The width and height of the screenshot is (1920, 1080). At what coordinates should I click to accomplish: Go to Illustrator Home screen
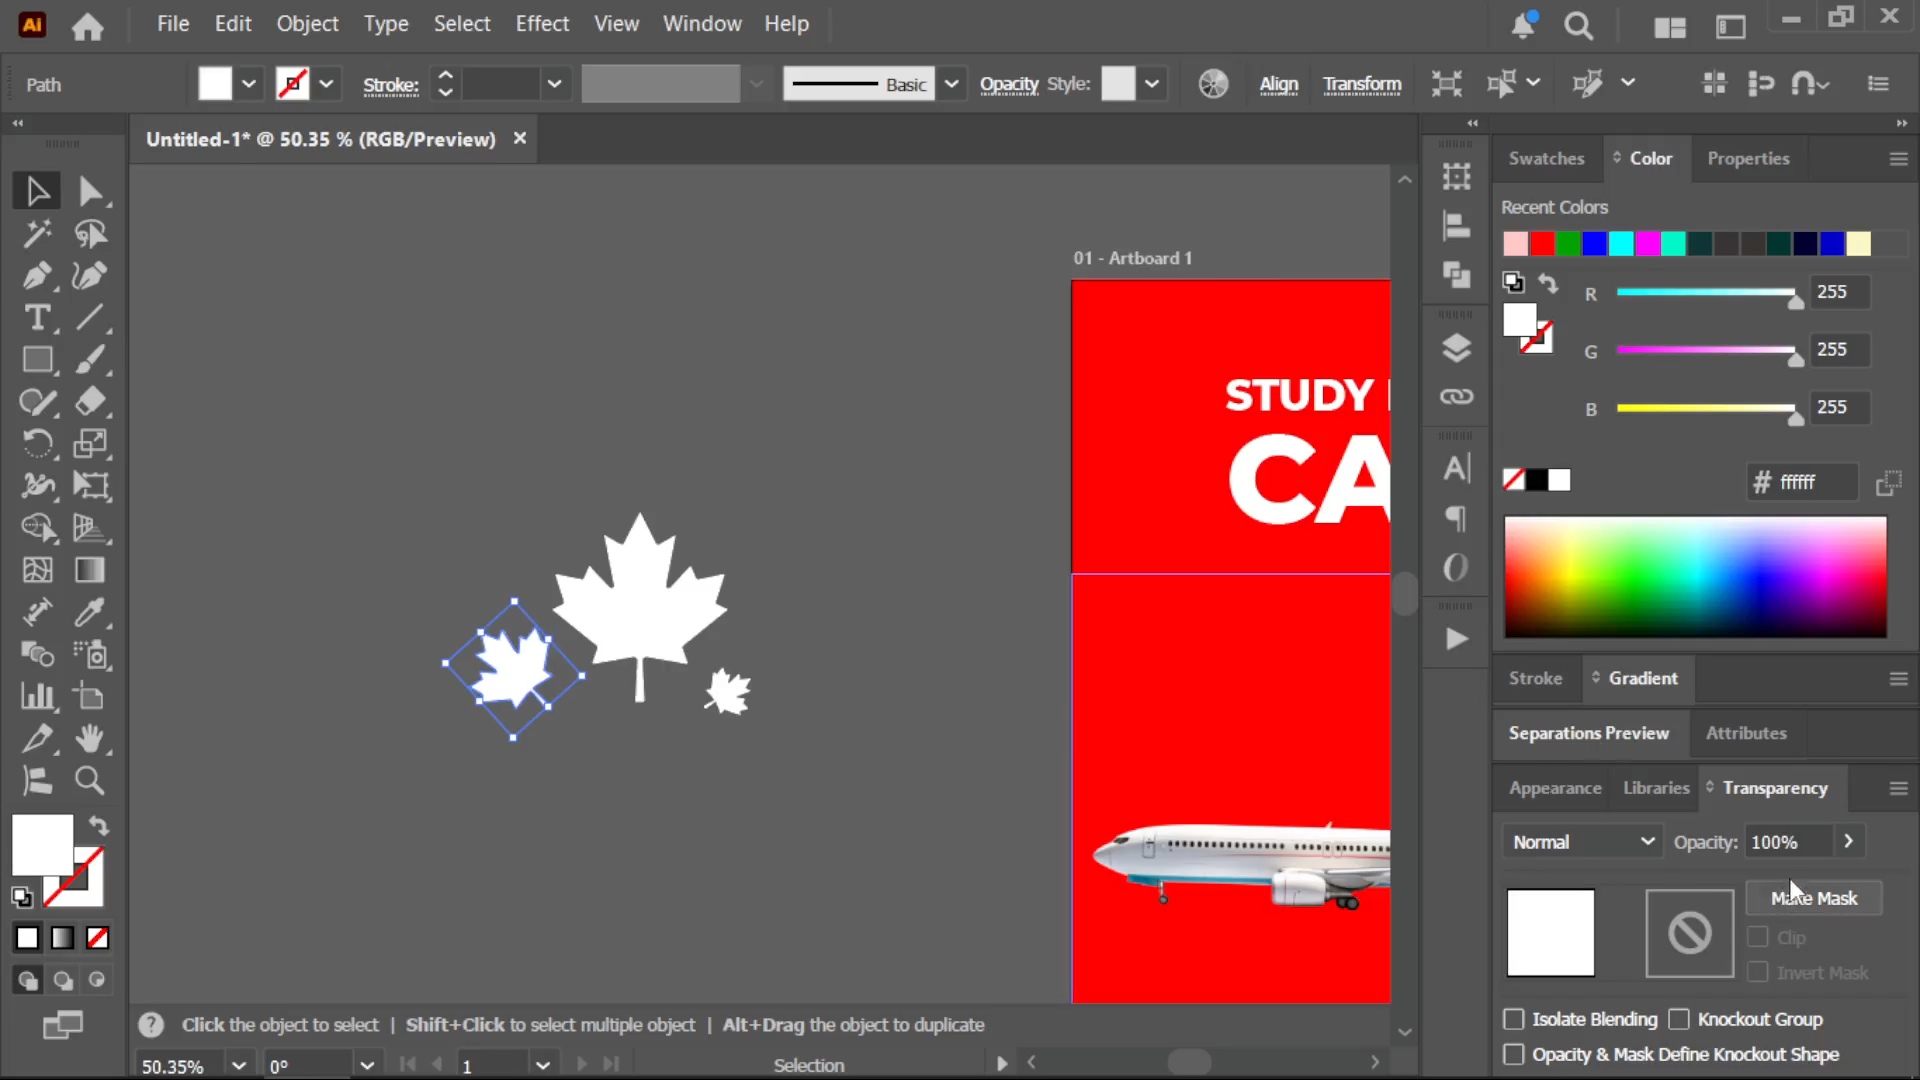[x=87, y=26]
